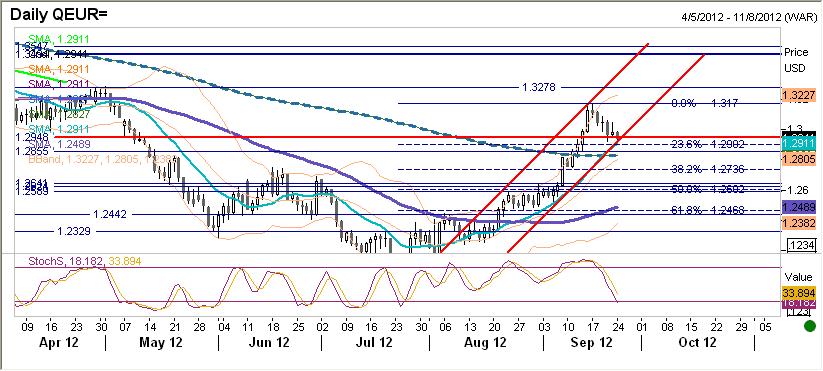The image size is (823, 371).
Task: Click the 1.2442 support level label
Action: [x=109, y=214]
